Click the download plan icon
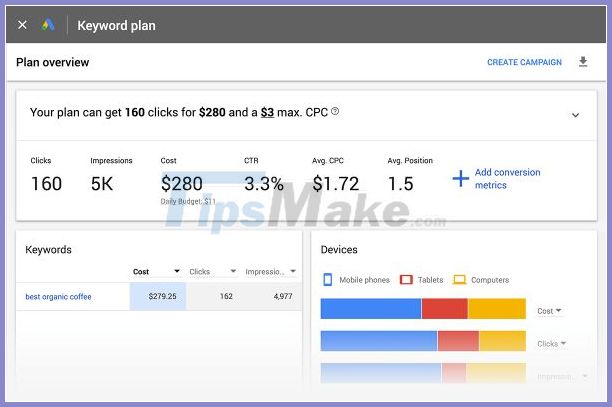612x407 pixels. pyautogui.click(x=583, y=62)
